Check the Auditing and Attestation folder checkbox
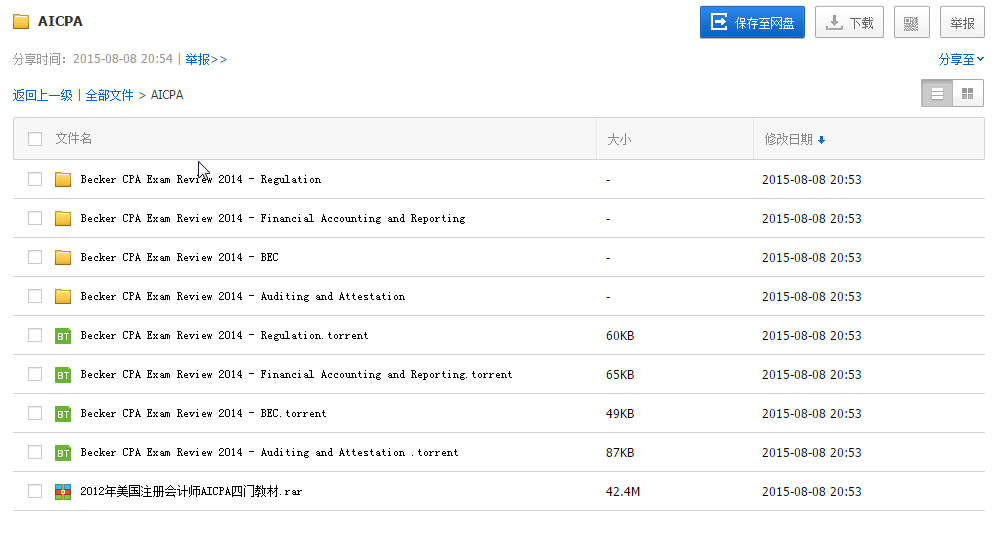Viewport: 993px width, 550px height. 35,297
